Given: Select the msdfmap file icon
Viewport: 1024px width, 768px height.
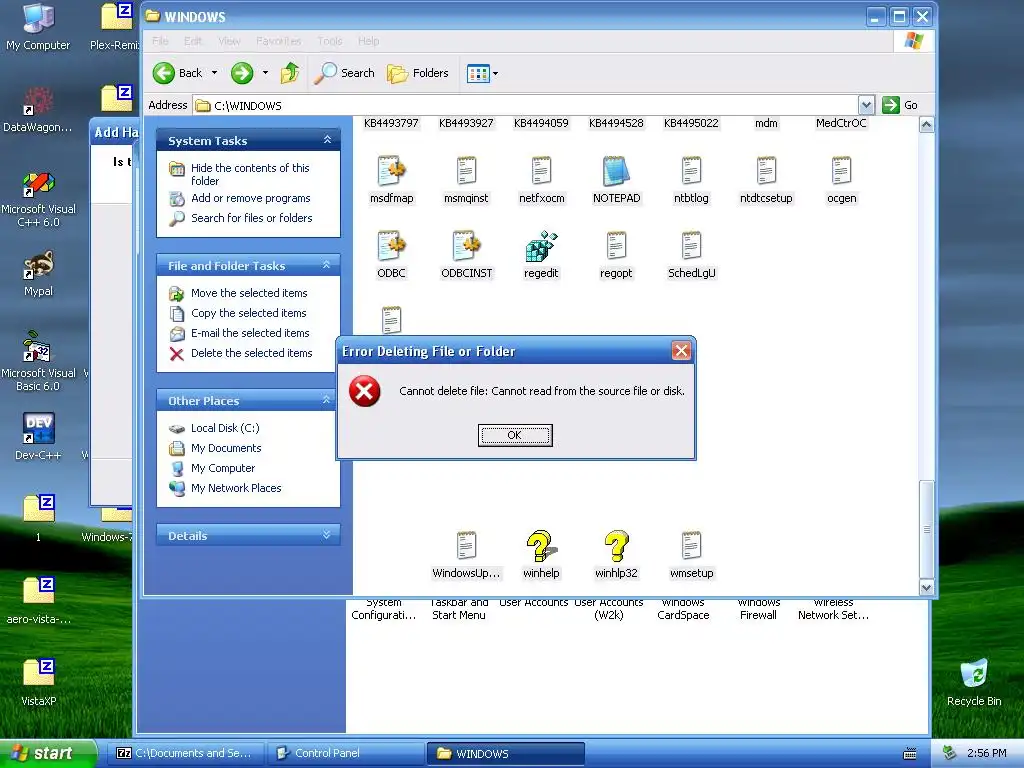Looking at the screenshot, I should click(391, 171).
